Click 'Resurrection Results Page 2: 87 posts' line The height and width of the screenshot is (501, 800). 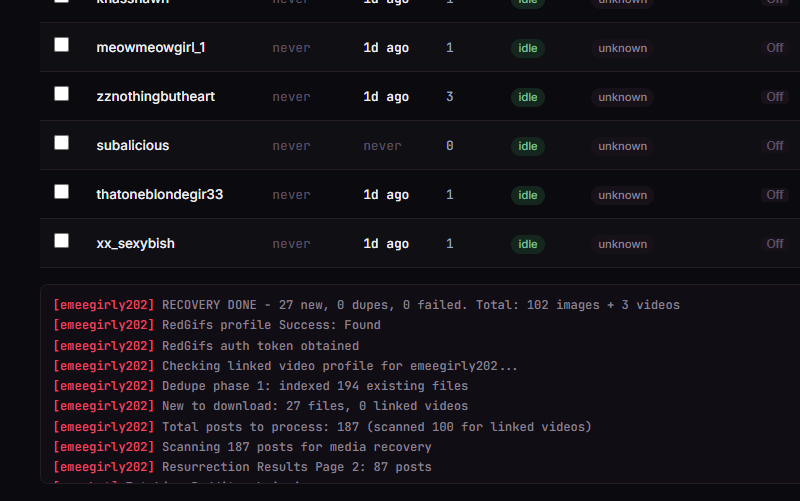pos(242,467)
